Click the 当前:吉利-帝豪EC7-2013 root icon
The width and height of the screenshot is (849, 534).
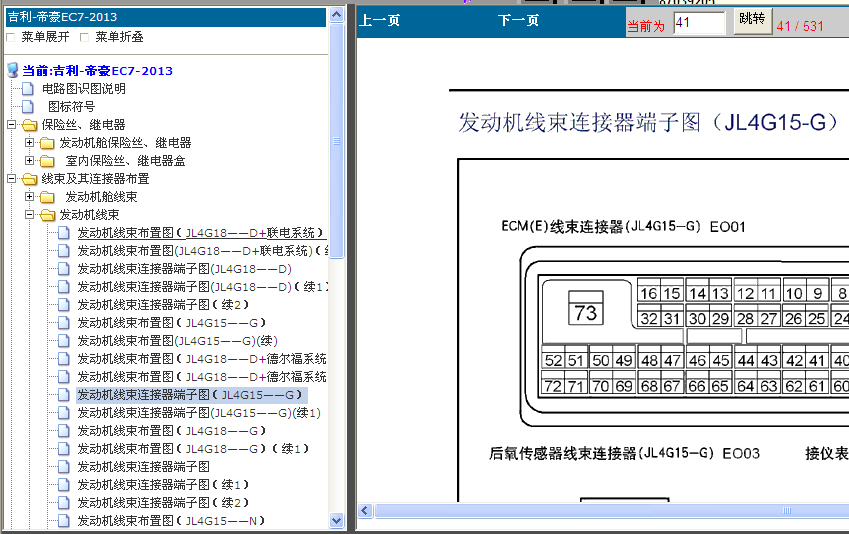pos(13,70)
